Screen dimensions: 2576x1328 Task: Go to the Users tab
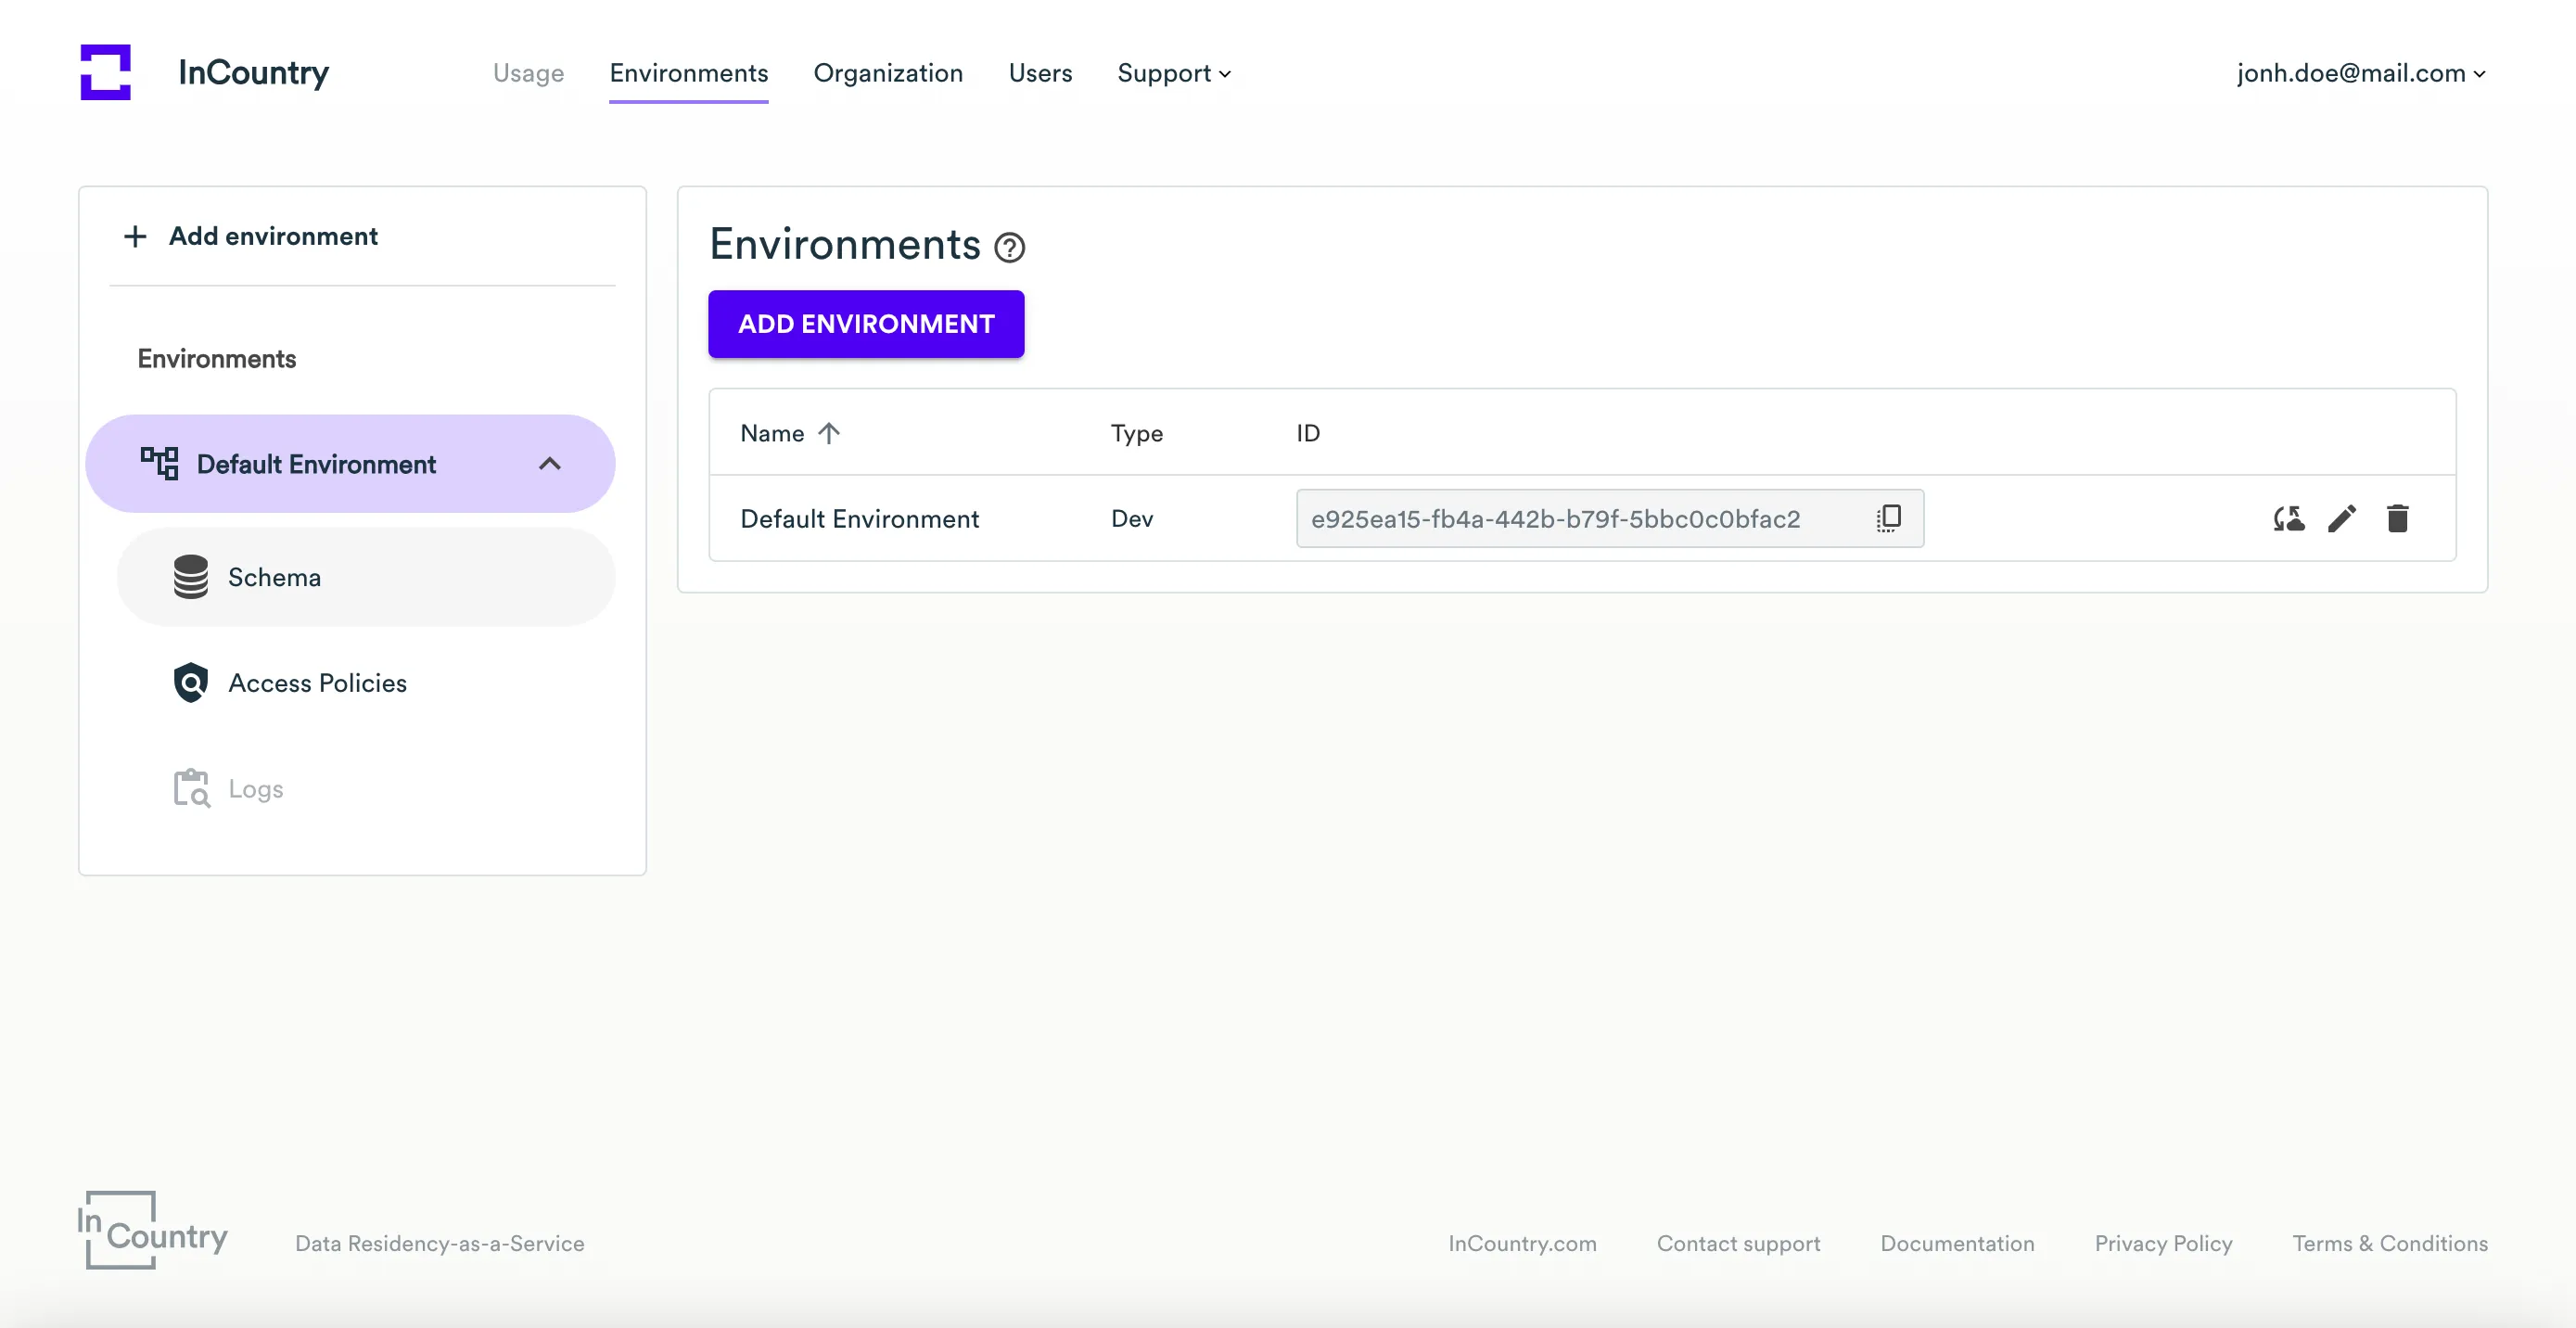1039,73
